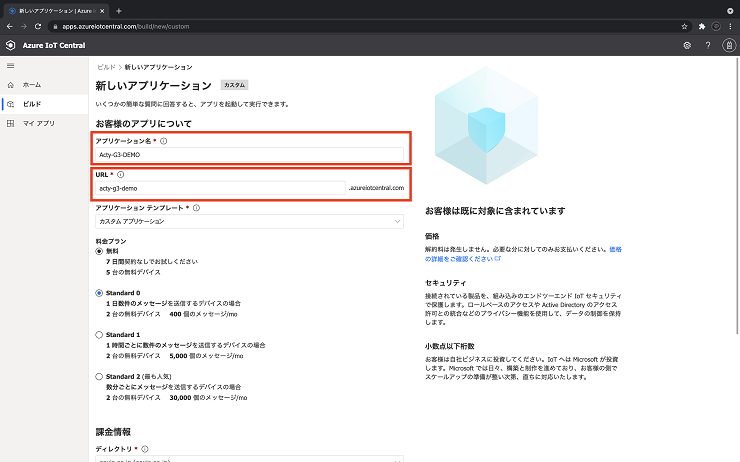The width and height of the screenshot is (740, 462).
Task: Click the カスタム badge next to title
Action: (x=234, y=85)
